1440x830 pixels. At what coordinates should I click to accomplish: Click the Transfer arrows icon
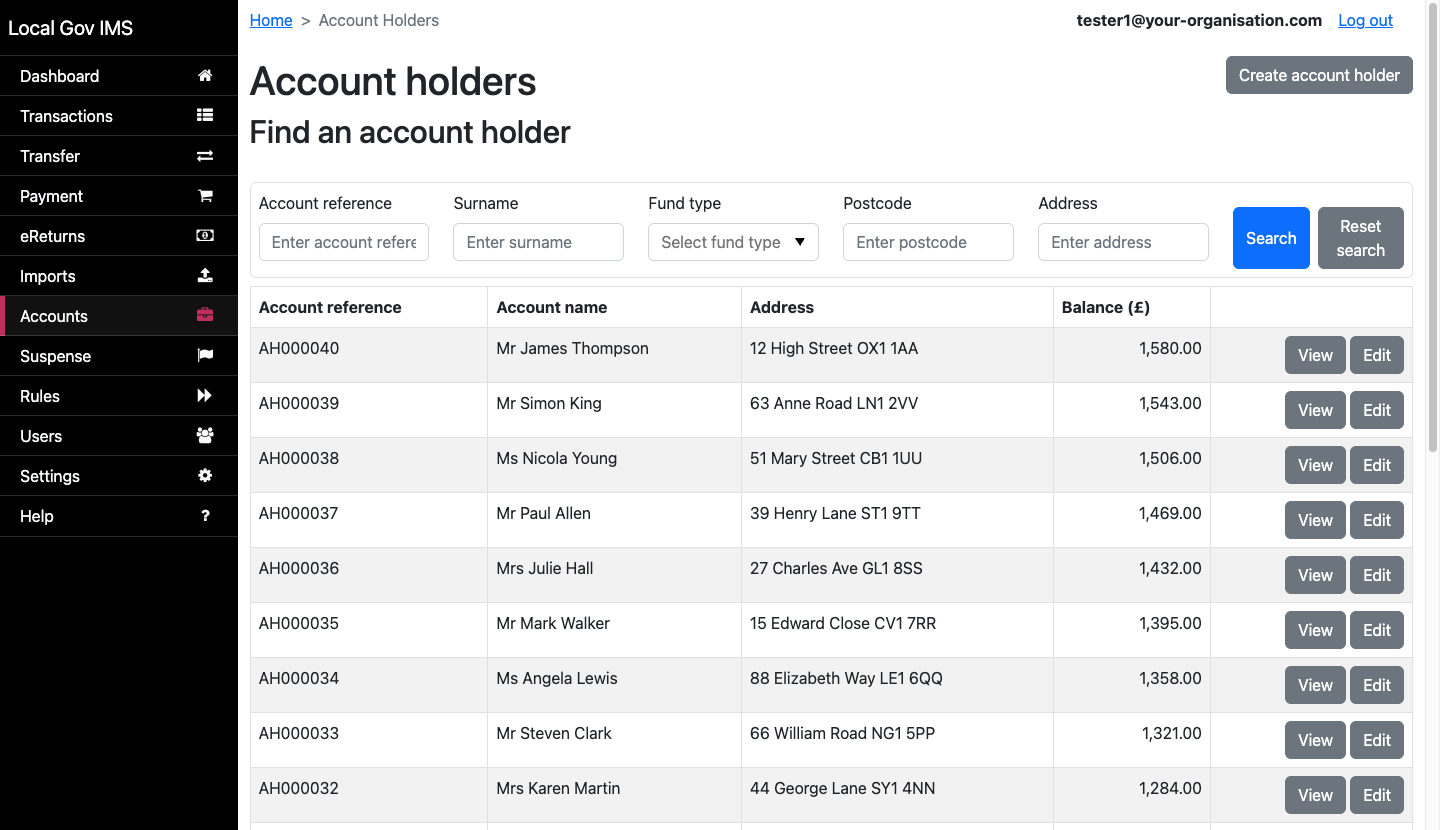(x=205, y=155)
